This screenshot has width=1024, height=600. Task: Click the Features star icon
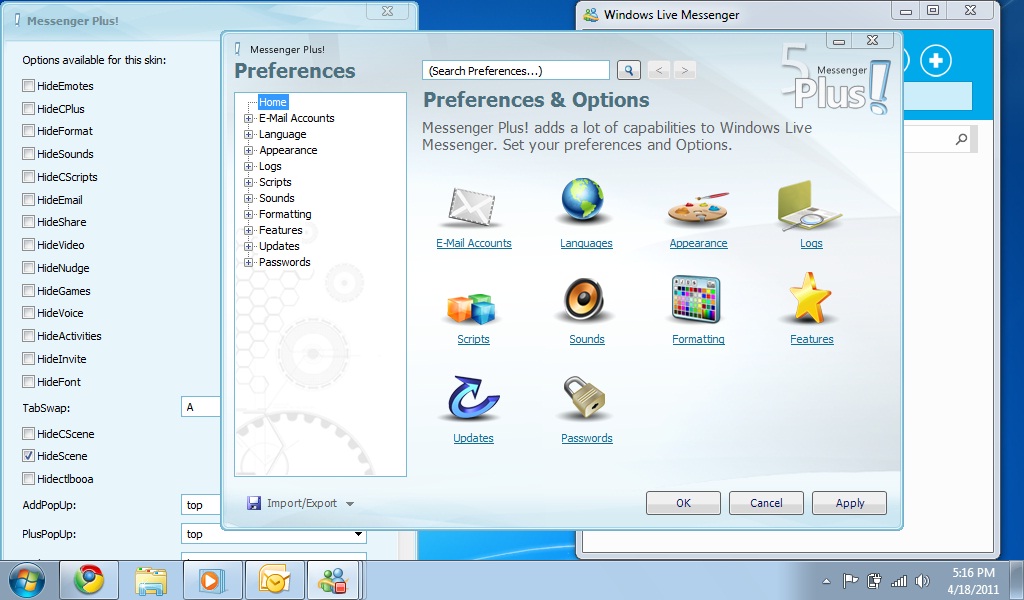810,298
